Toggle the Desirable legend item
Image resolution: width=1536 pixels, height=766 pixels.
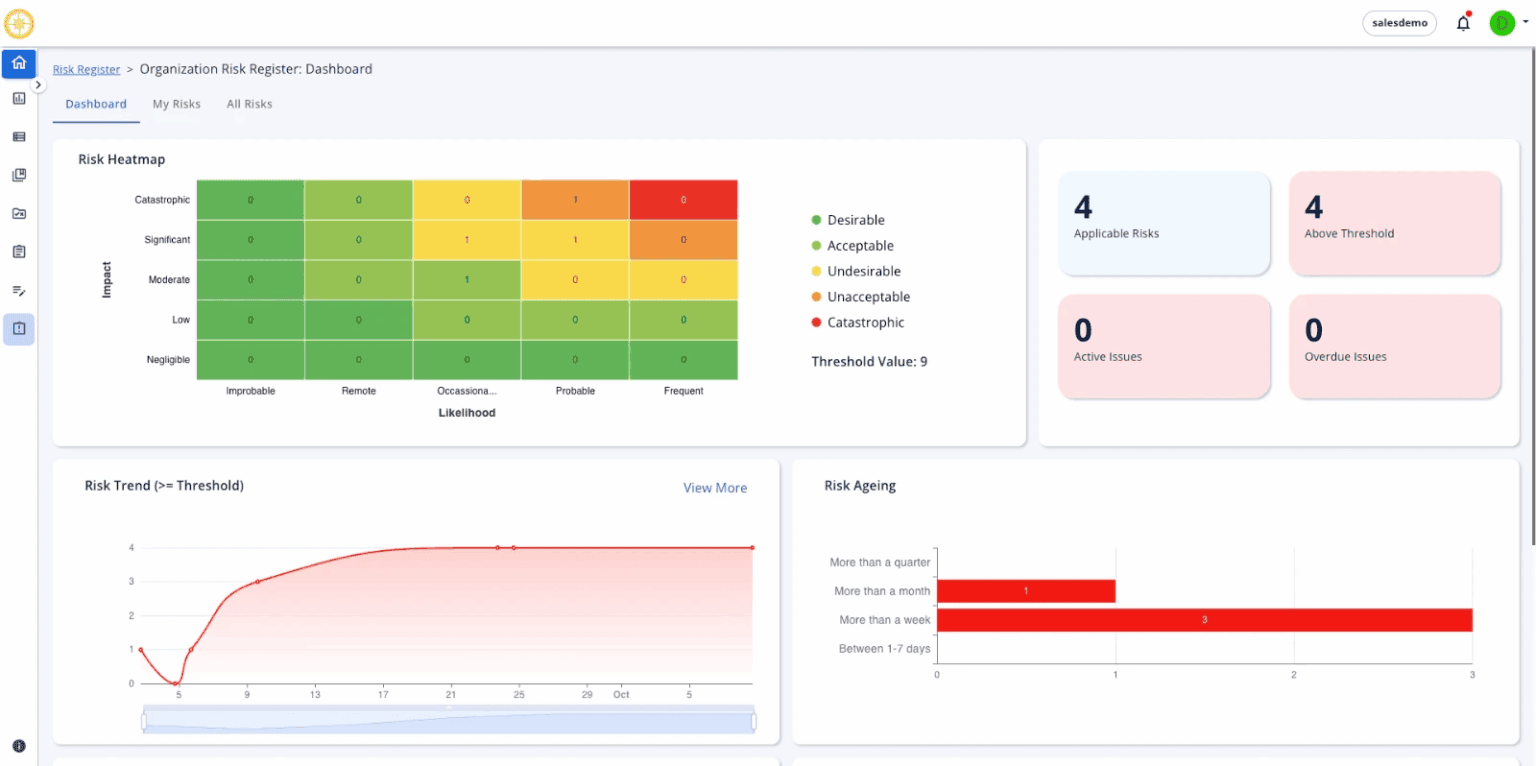point(848,220)
